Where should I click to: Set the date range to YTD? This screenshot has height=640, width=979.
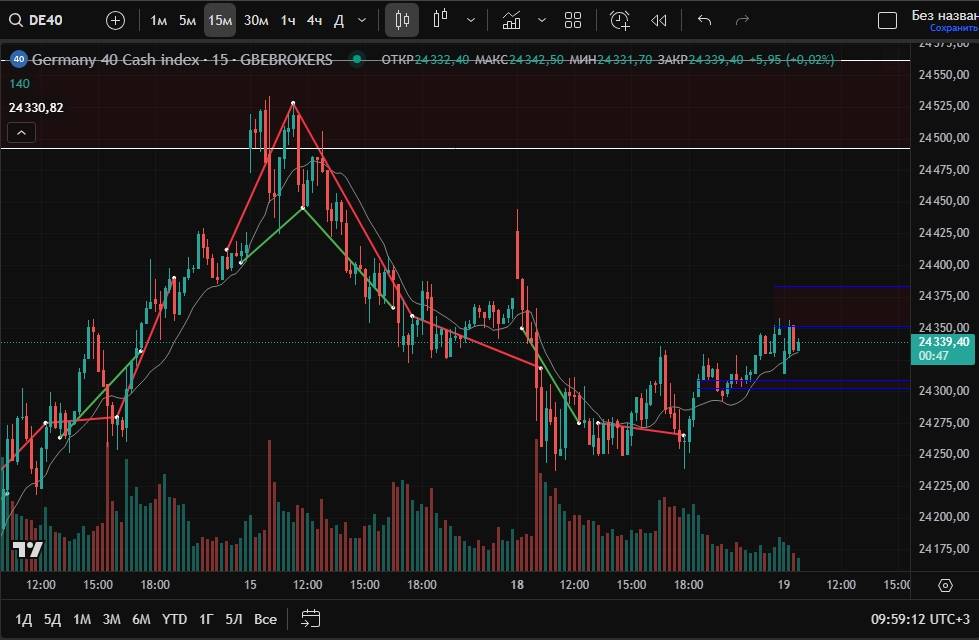click(x=174, y=619)
